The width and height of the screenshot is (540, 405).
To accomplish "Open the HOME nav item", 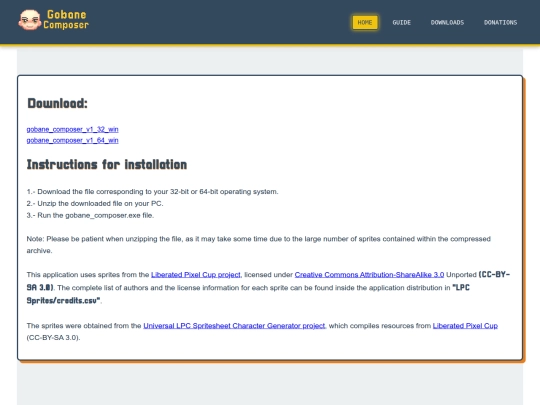I will pyautogui.click(x=365, y=22).
